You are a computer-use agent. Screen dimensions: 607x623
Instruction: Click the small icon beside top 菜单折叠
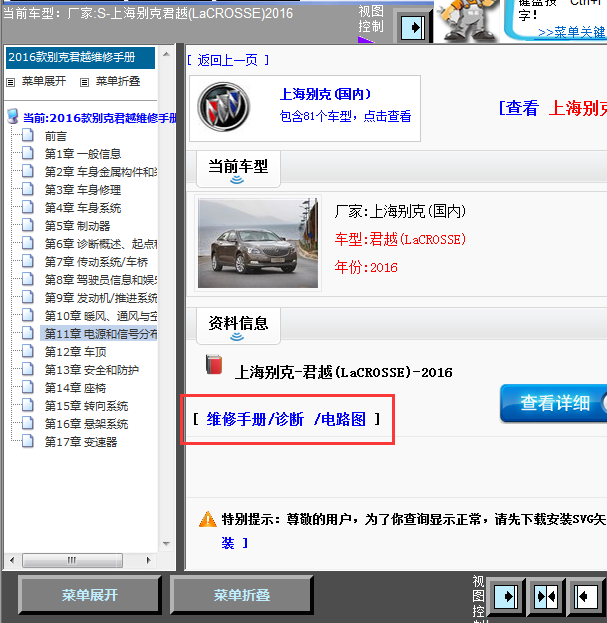pos(84,82)
